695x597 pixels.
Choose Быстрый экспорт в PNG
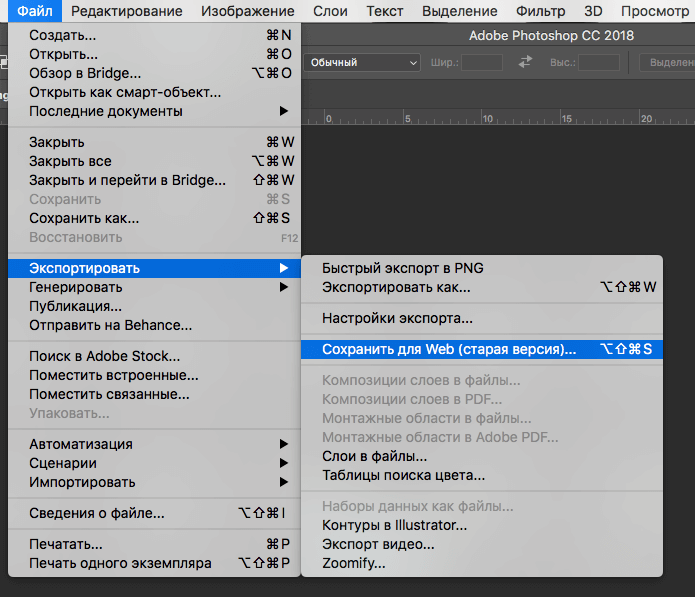tap(482, 268)
